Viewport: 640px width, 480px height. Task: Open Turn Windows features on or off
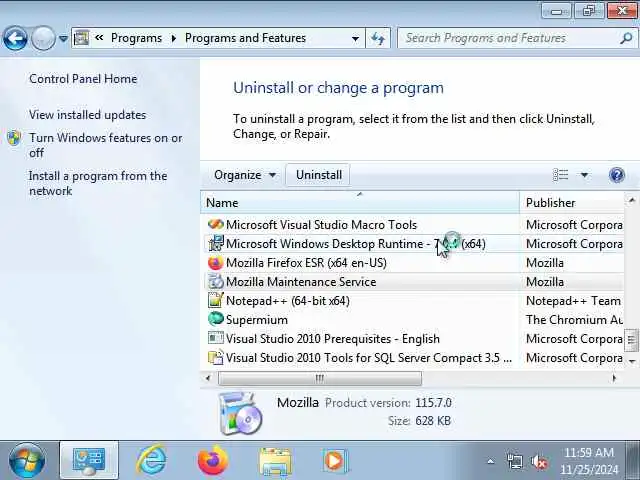pos(105,145)
